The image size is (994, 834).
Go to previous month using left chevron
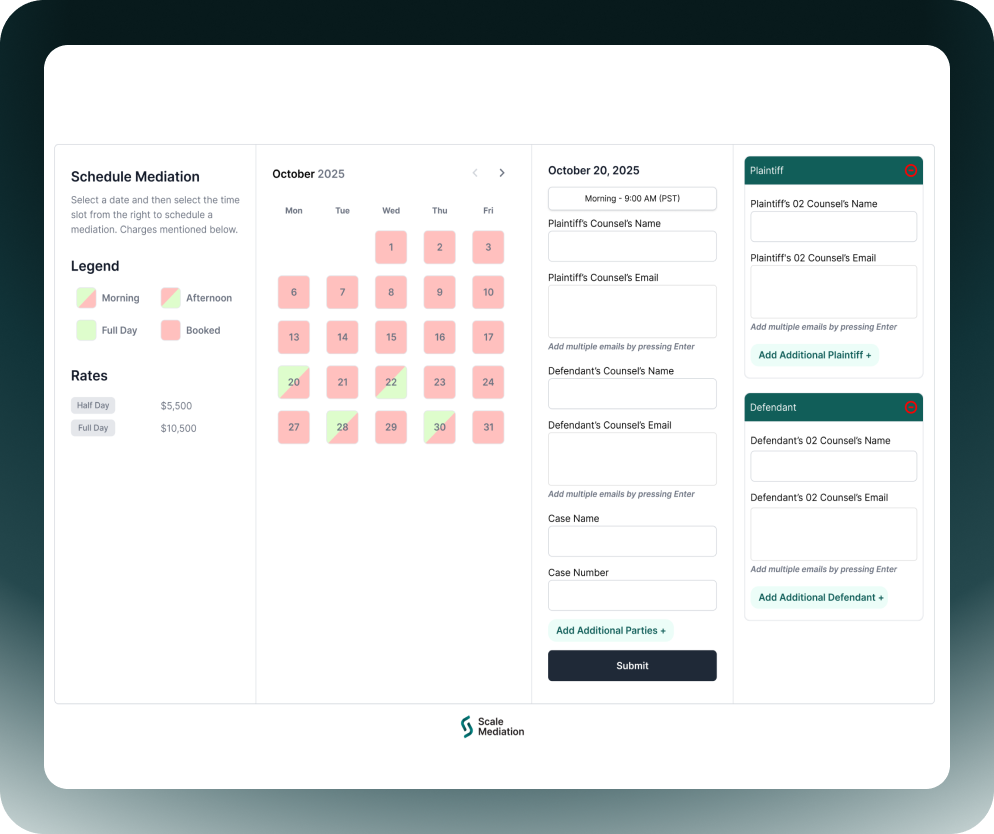[475, 173]
